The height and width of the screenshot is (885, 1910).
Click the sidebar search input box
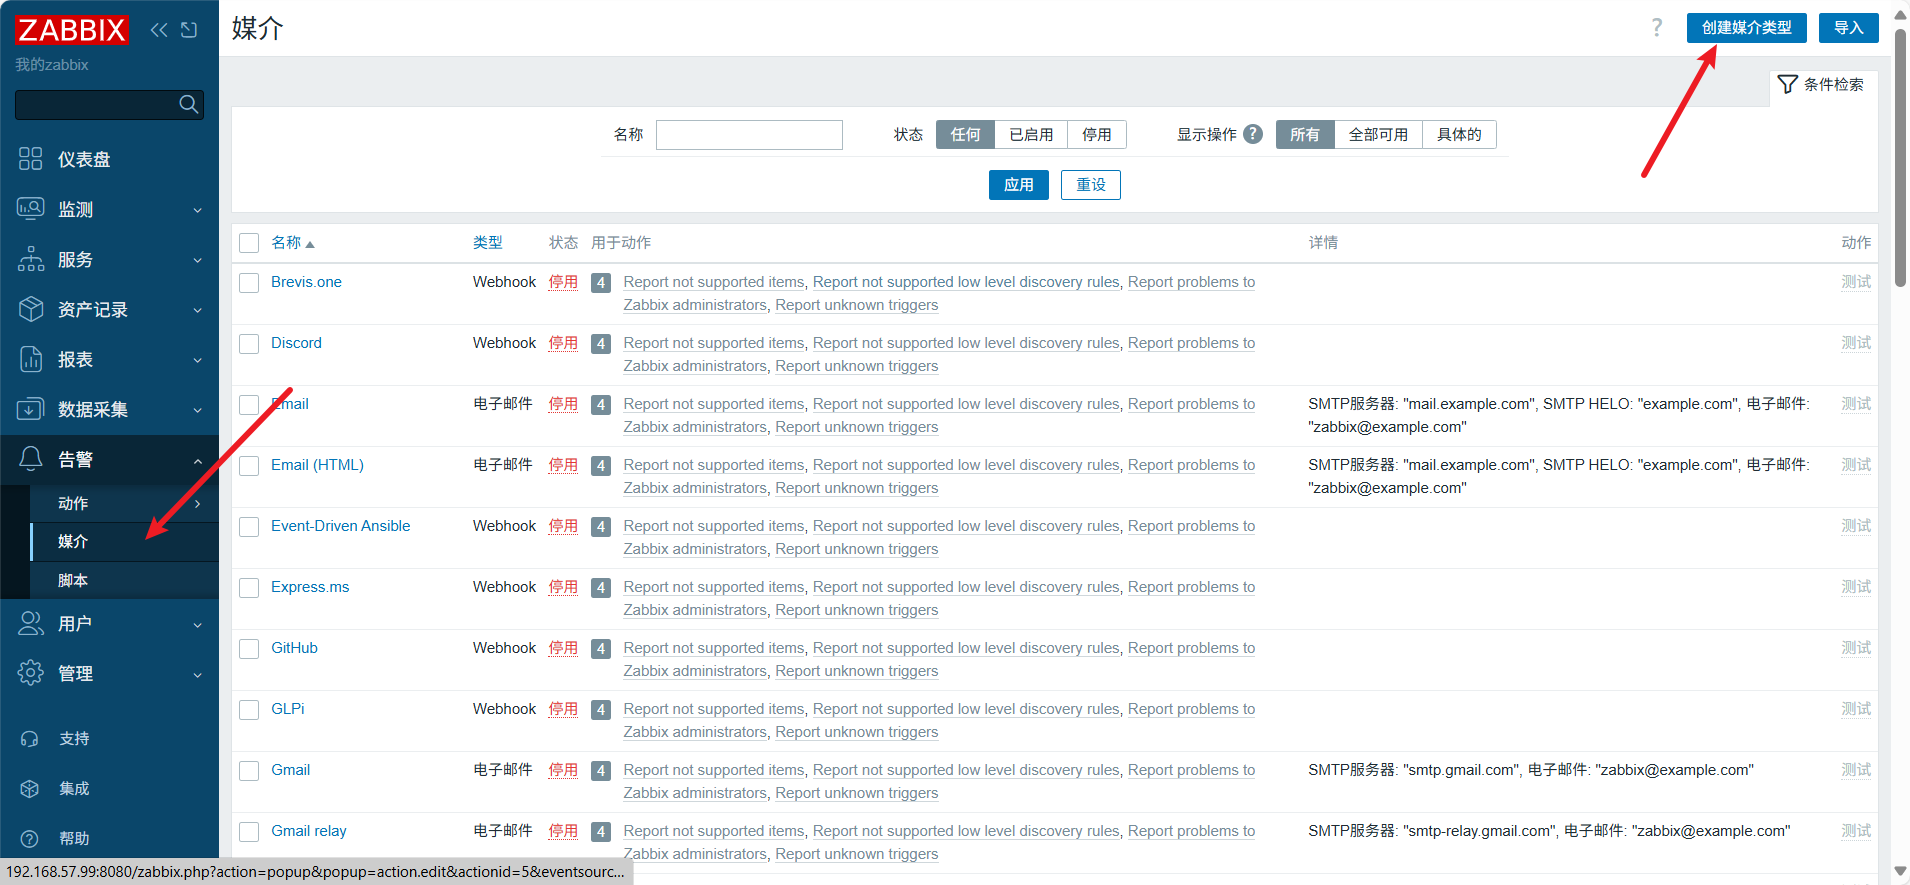tap(95, 104)
